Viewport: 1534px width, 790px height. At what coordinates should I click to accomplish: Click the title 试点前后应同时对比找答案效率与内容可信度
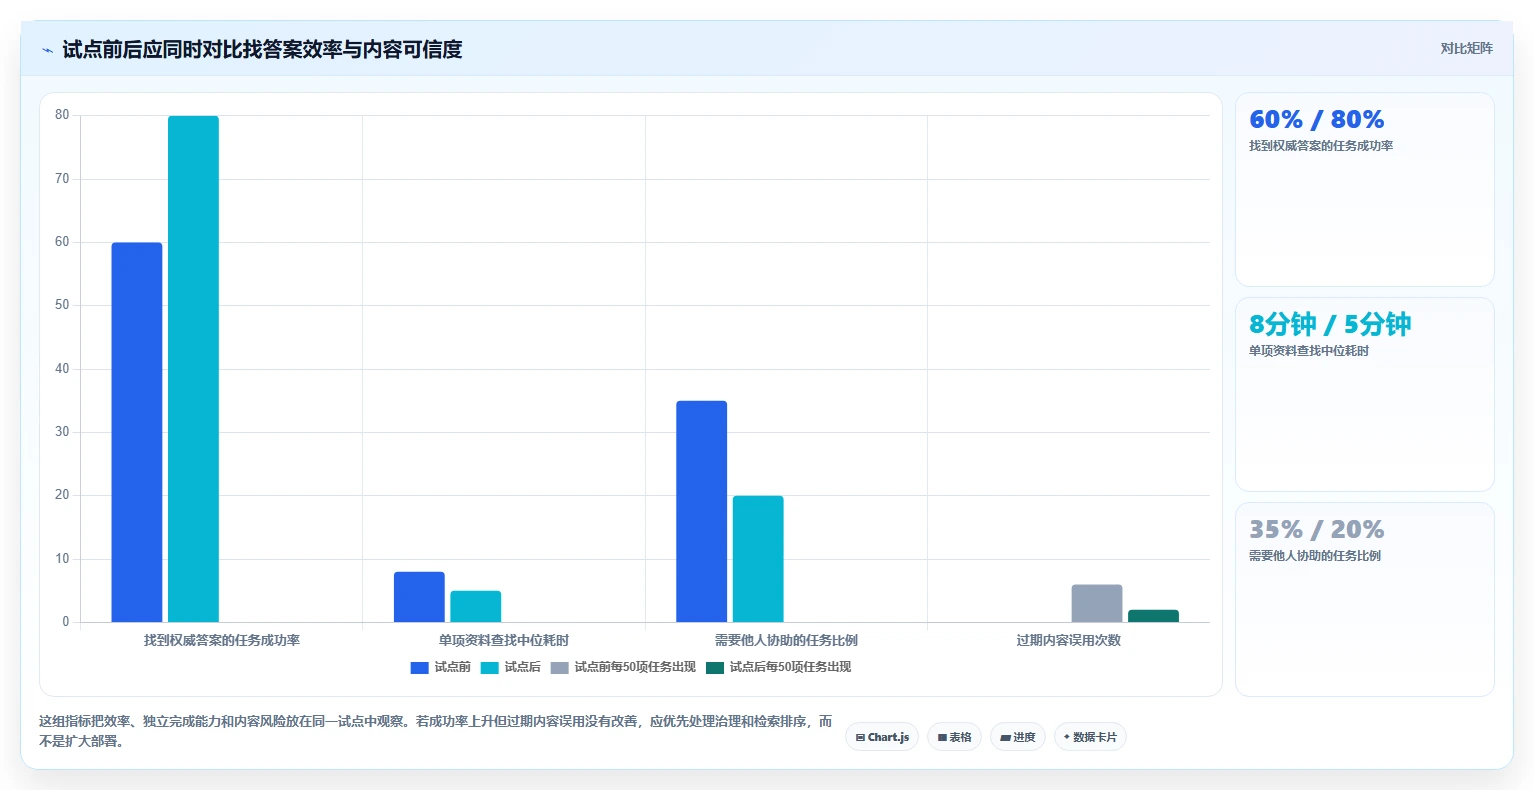point(262,49)
